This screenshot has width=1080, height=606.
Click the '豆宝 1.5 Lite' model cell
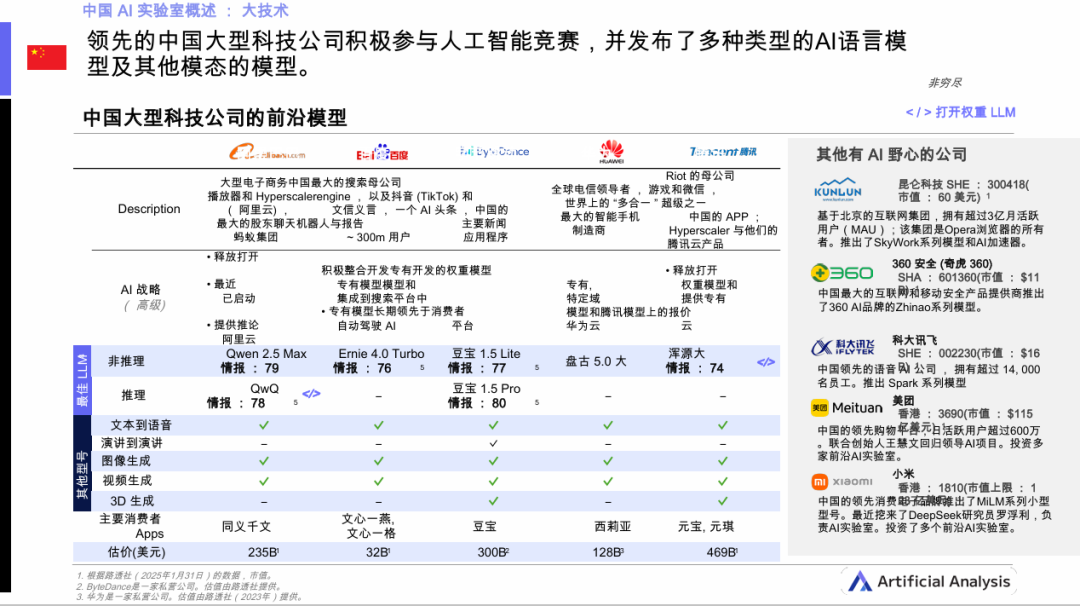click(x=486, y=353)
